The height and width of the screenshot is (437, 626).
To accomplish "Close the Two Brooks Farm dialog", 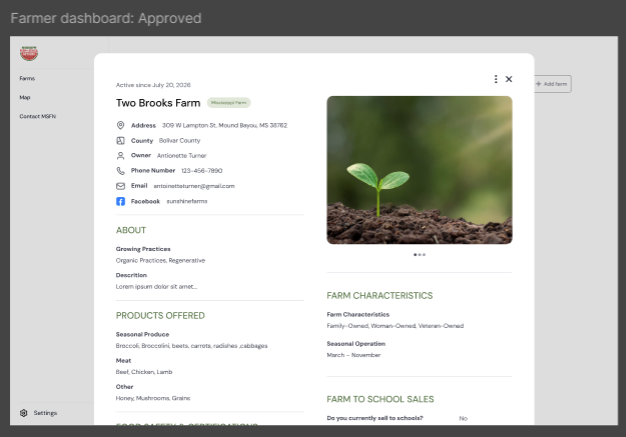I will click(509, 79).
